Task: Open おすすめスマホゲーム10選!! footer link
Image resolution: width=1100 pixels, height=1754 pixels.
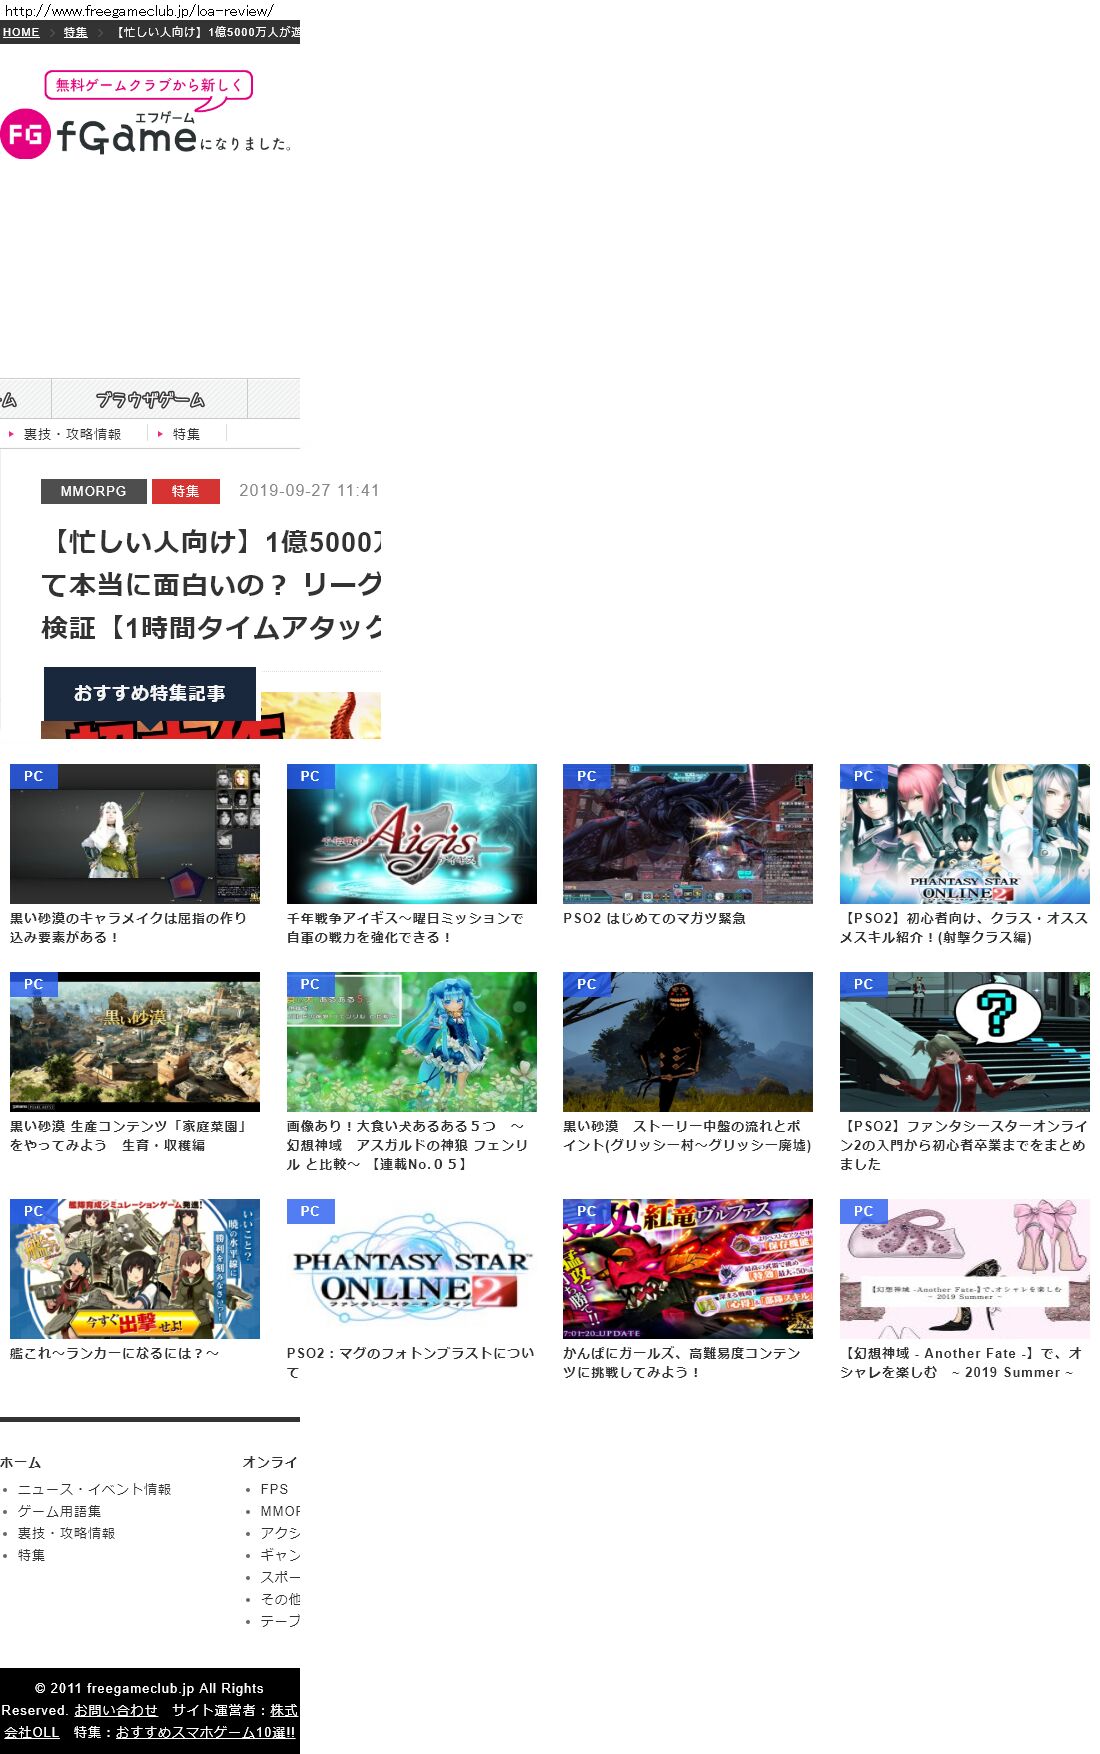Action: [x=206, y=1732]
